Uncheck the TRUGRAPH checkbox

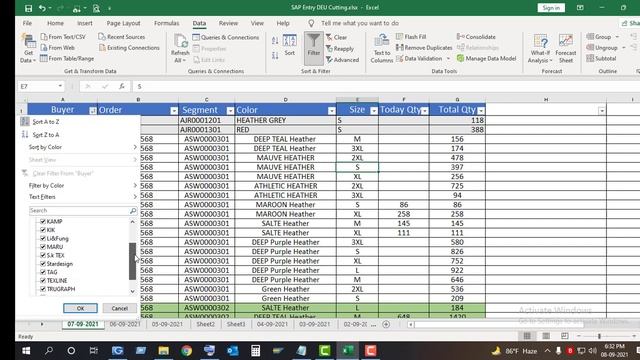(x=42, y=289)
